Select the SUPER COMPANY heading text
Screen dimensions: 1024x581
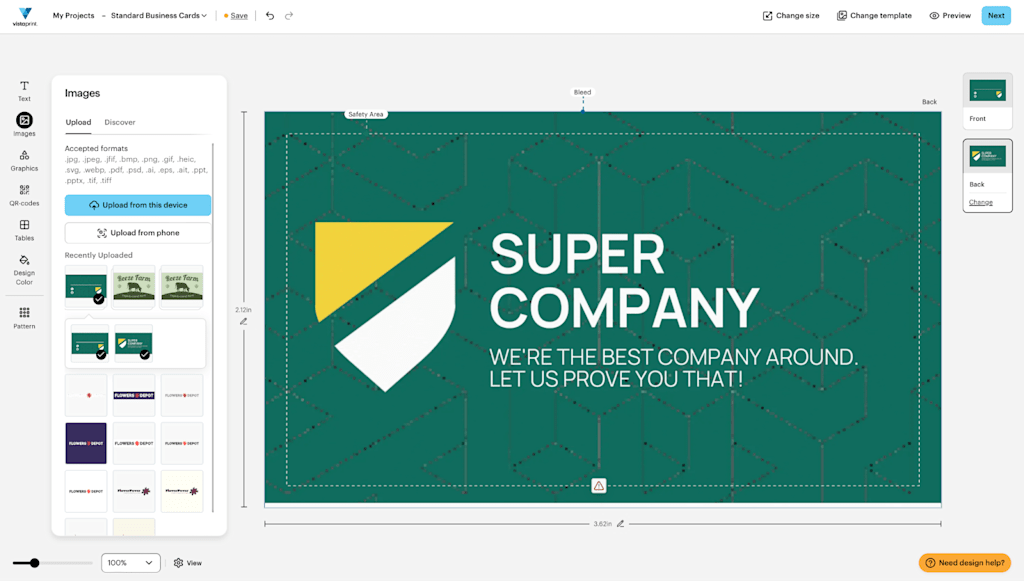click(624, 280)
